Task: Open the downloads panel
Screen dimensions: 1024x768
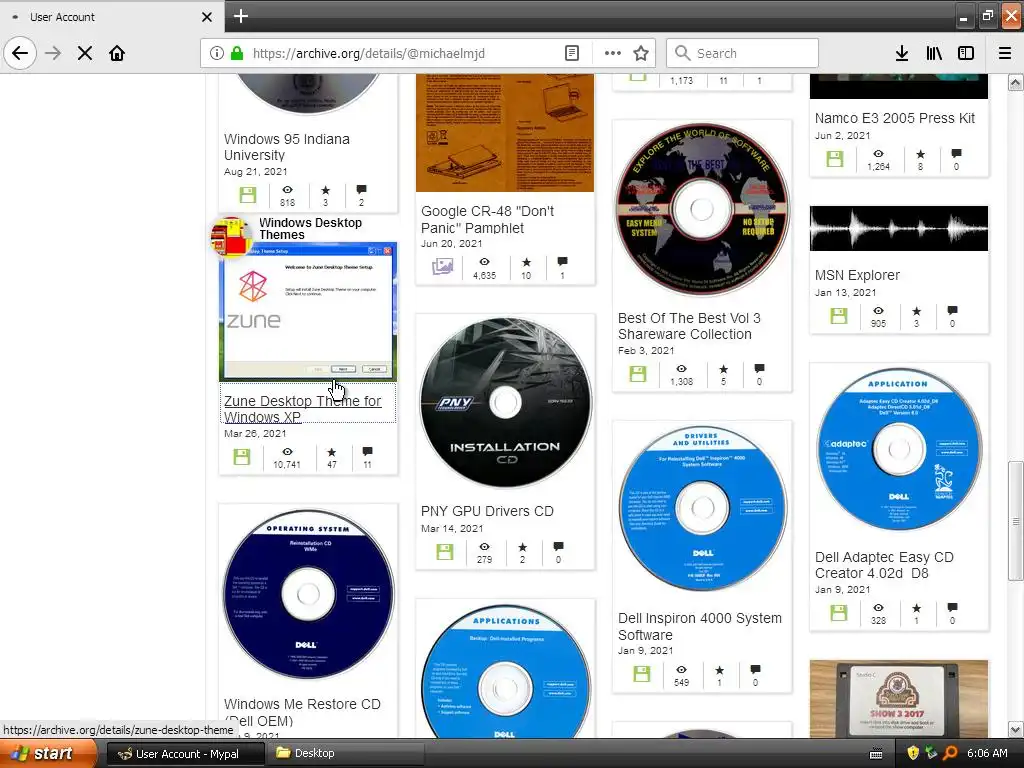Action: 902,53
